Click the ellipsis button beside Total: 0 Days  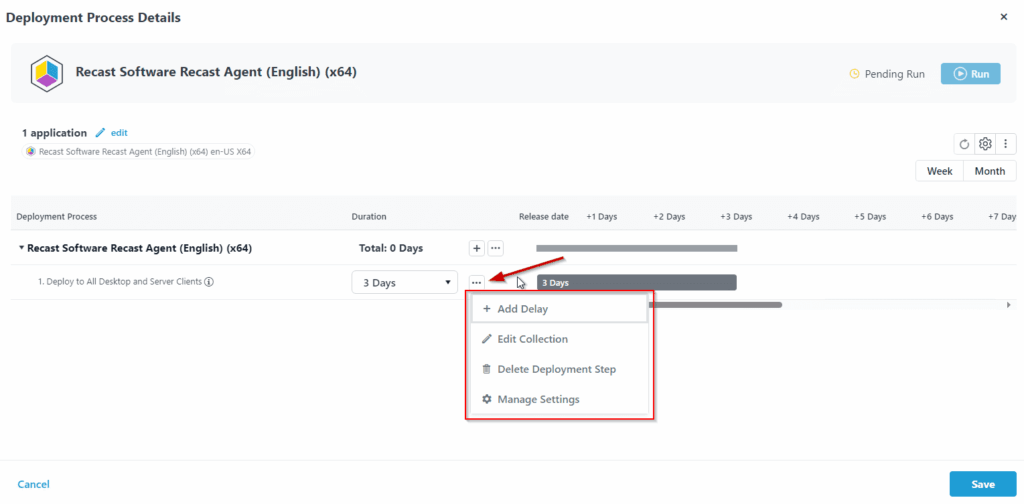(495, 248)
